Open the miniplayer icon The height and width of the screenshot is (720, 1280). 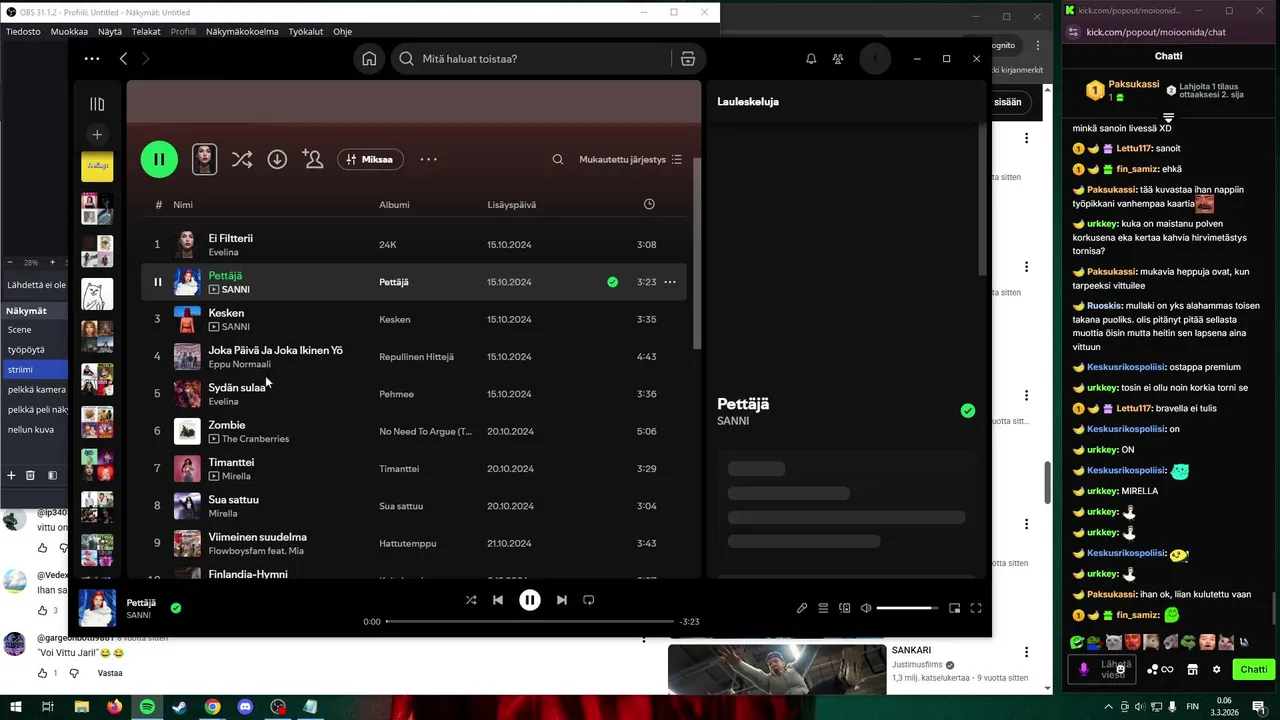click(x=955, y=608)
